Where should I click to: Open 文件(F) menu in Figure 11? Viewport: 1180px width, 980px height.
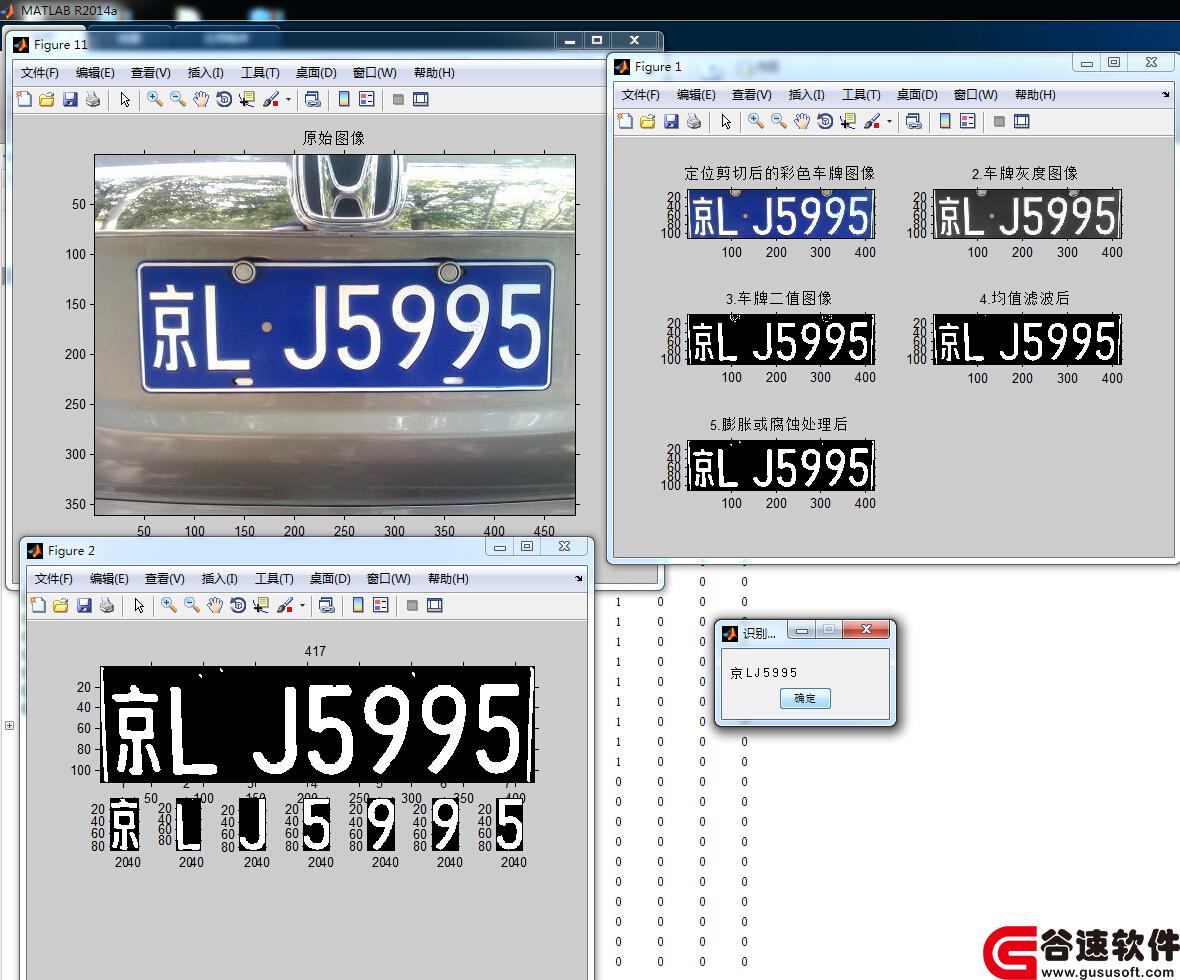click(x=39, y=73)
